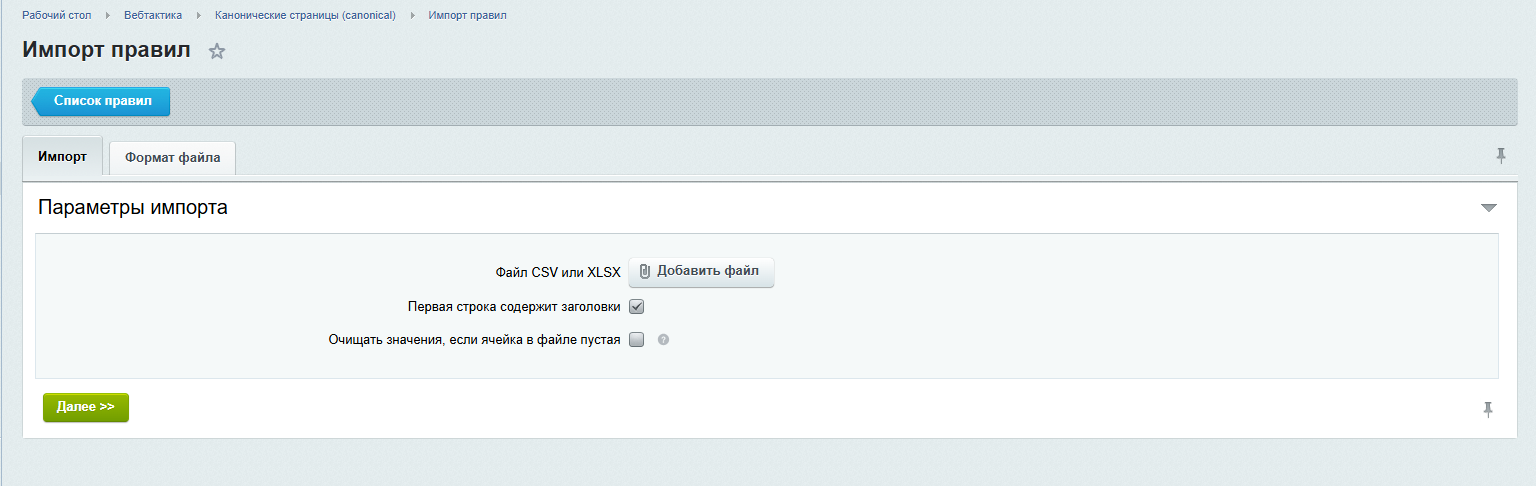Screen dimensions: 1536x486
Task: Click the pin icon beside the Далее button
Action: [x=1488, y=409]
